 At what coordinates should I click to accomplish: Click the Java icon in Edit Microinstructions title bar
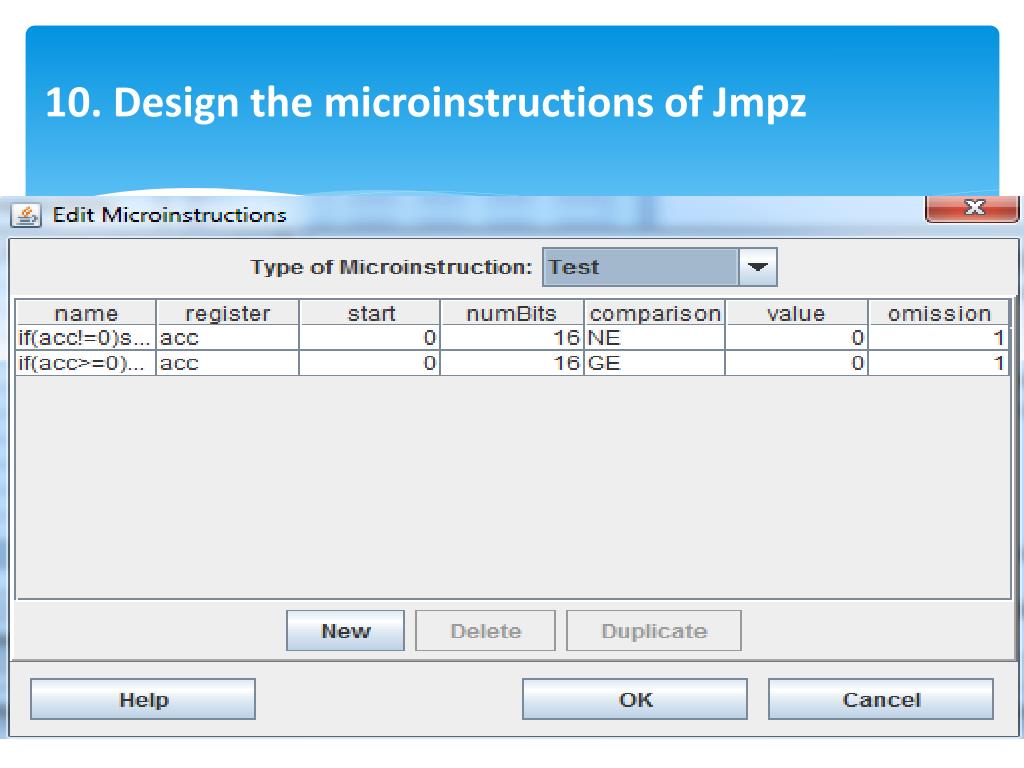[x=26, y=215]
